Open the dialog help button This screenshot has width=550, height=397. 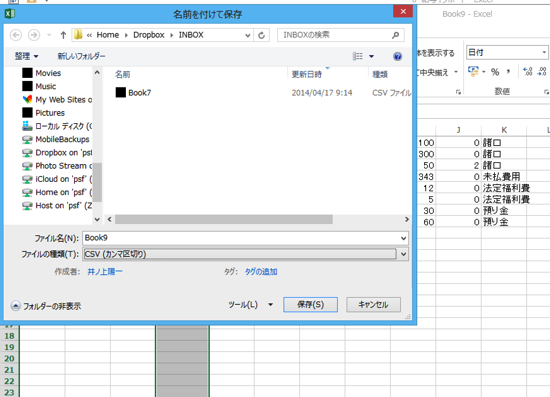click(x=397, y=56)
